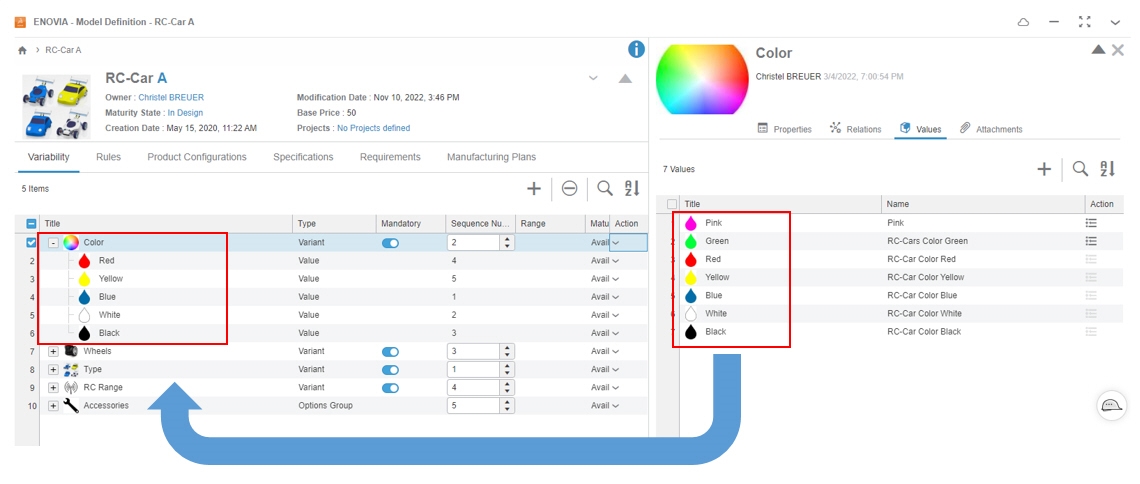Collapse the Color panel header

[1099, 50]
